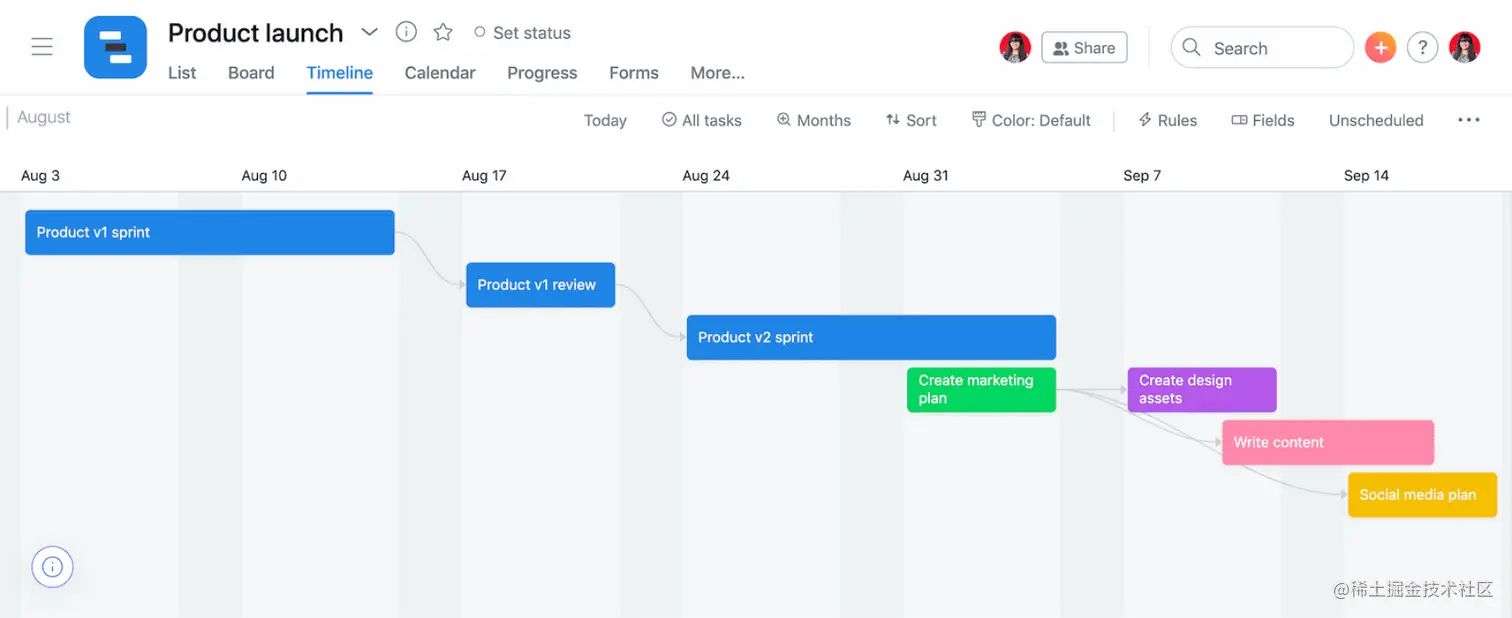
Task: Click the Today button
Action: tap(605, 120)
